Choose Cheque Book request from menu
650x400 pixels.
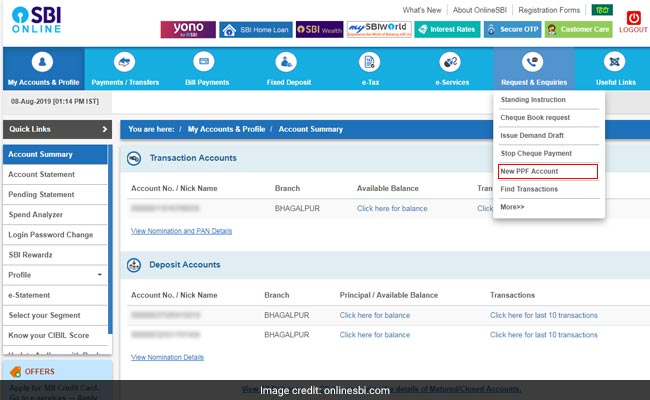coord(535,117)
